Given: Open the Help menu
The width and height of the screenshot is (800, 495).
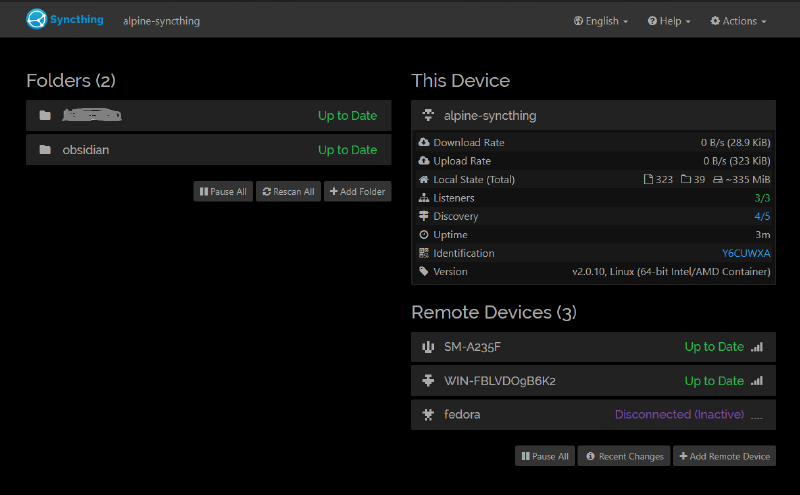Looking at the screenshot, I should [x=669, y=21].
